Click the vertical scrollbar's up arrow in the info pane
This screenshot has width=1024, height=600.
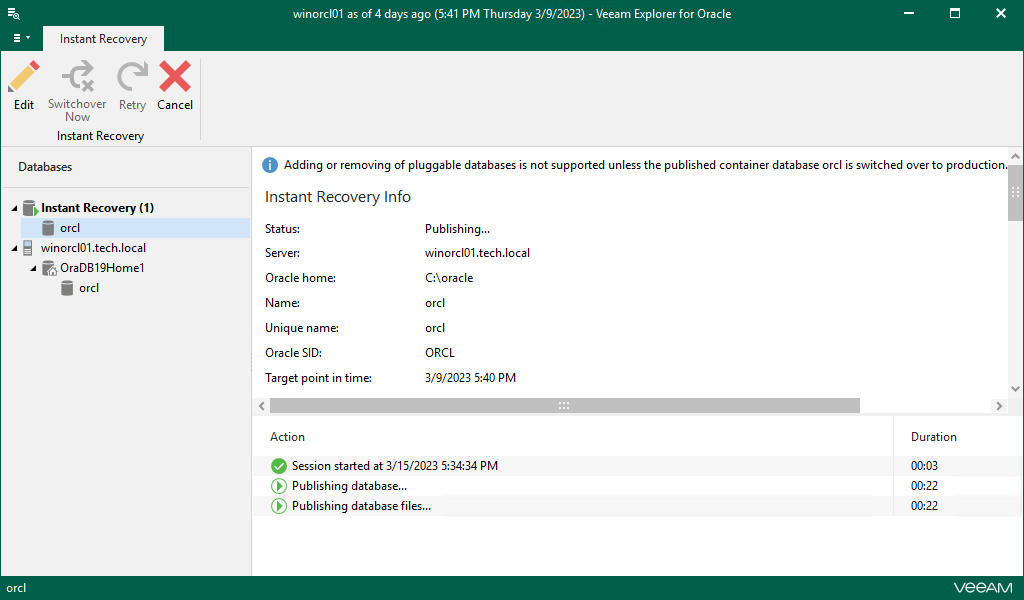(x=1016, y=157)
